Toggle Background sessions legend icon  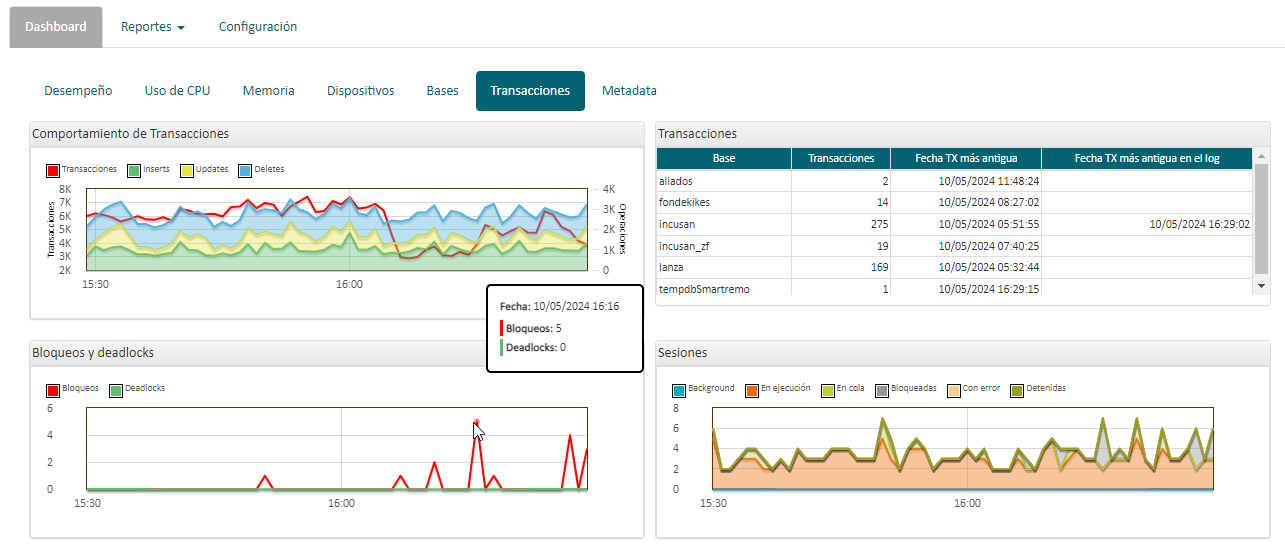[680, 389]
